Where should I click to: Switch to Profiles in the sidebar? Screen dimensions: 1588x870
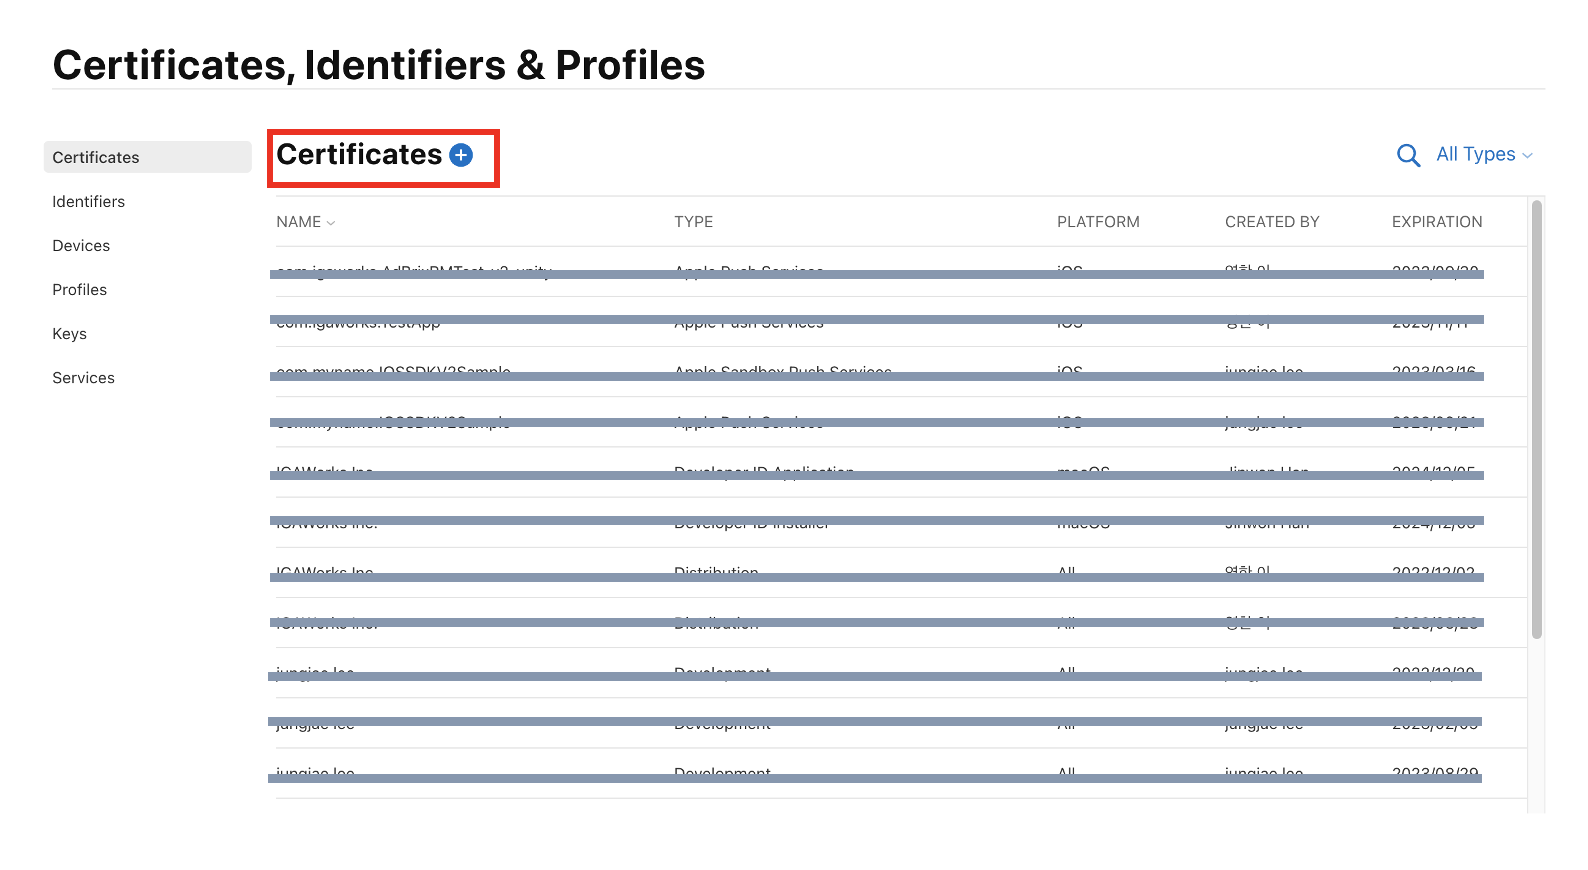[x=80, y=289]
